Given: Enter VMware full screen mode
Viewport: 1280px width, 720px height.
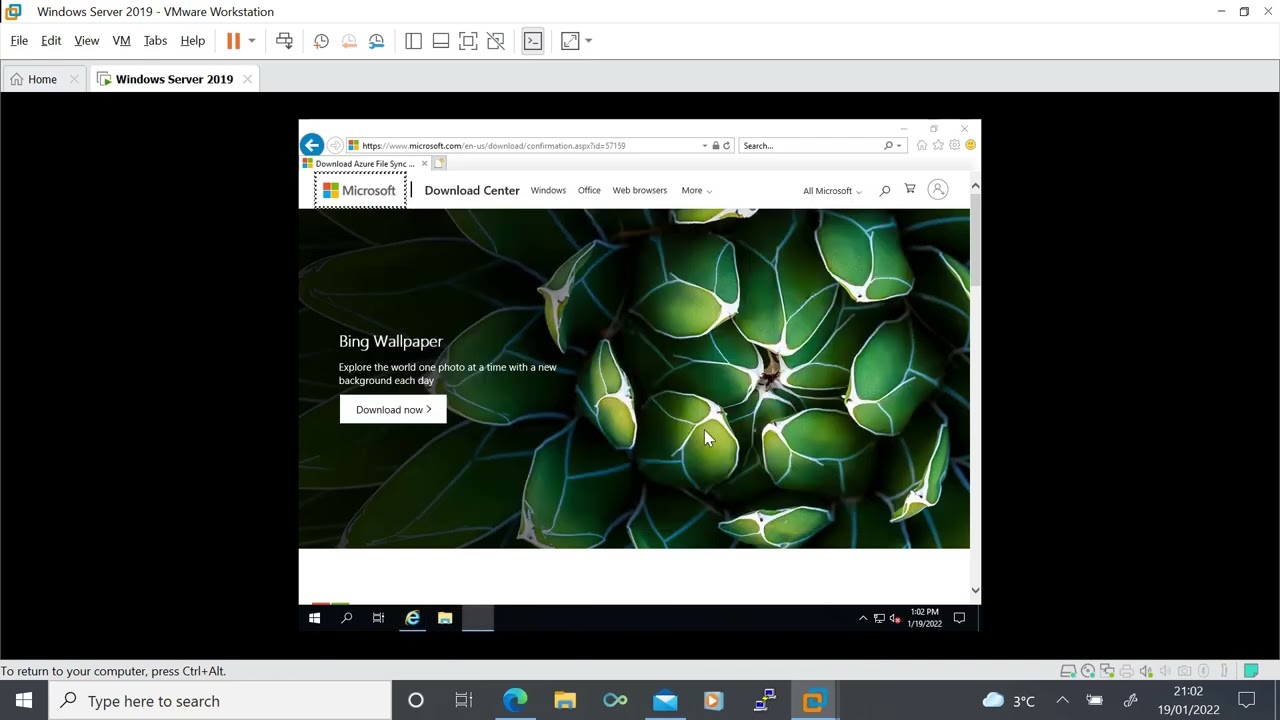Looking at the screenshot, I should pyautogui.click(x=468, y=41).
